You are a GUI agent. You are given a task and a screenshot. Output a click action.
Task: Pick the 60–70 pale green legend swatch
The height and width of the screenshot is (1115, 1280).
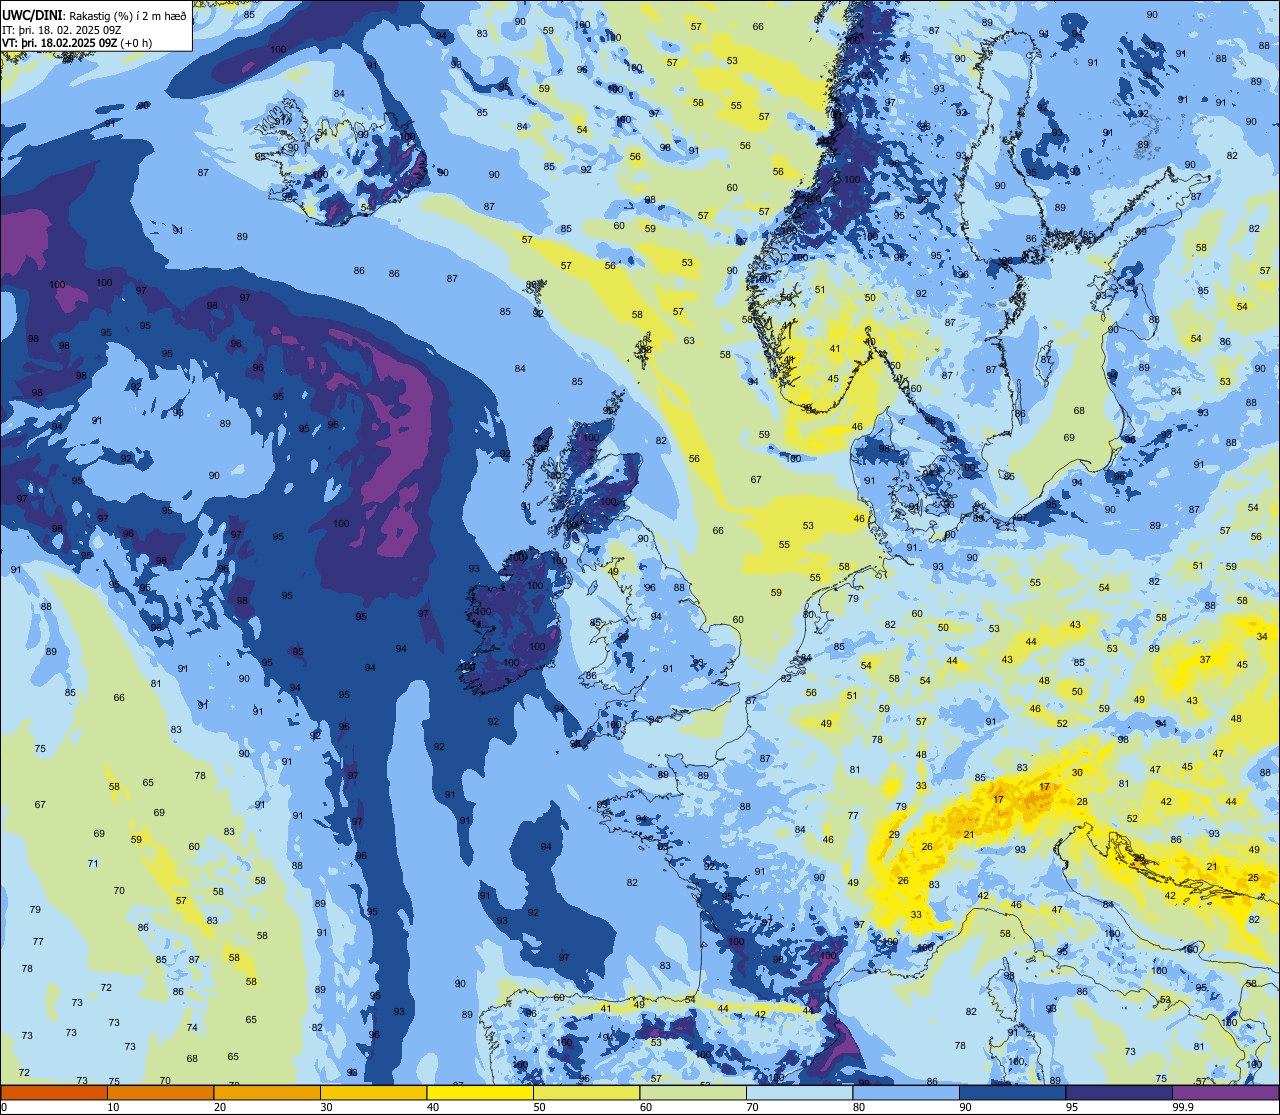(693, 1093)
